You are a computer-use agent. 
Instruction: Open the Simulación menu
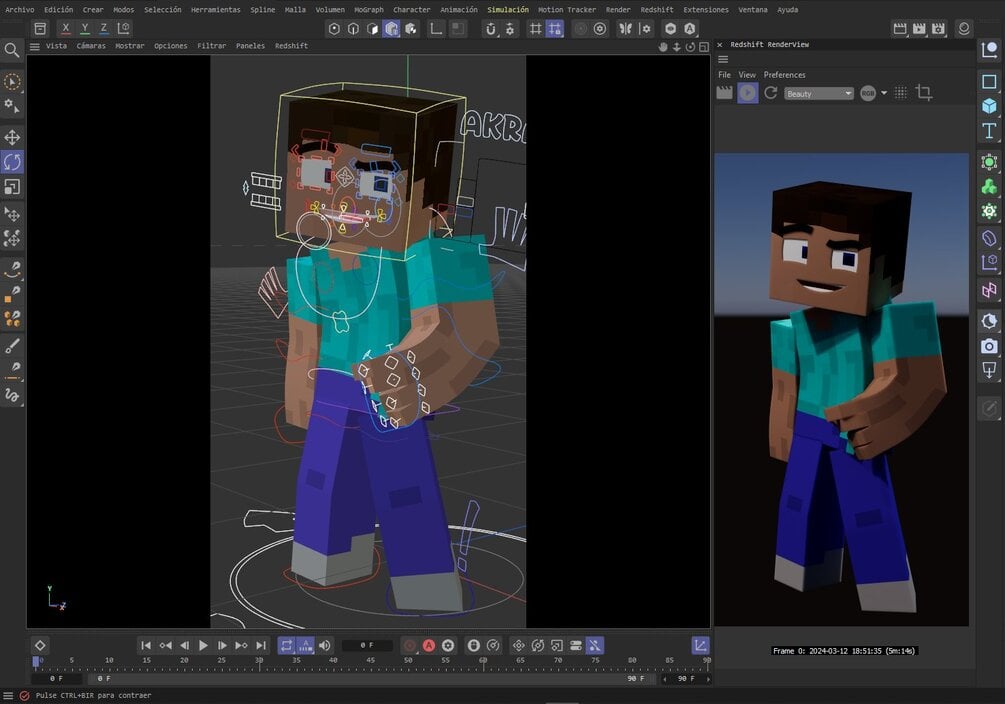click(x=508, y=10)
